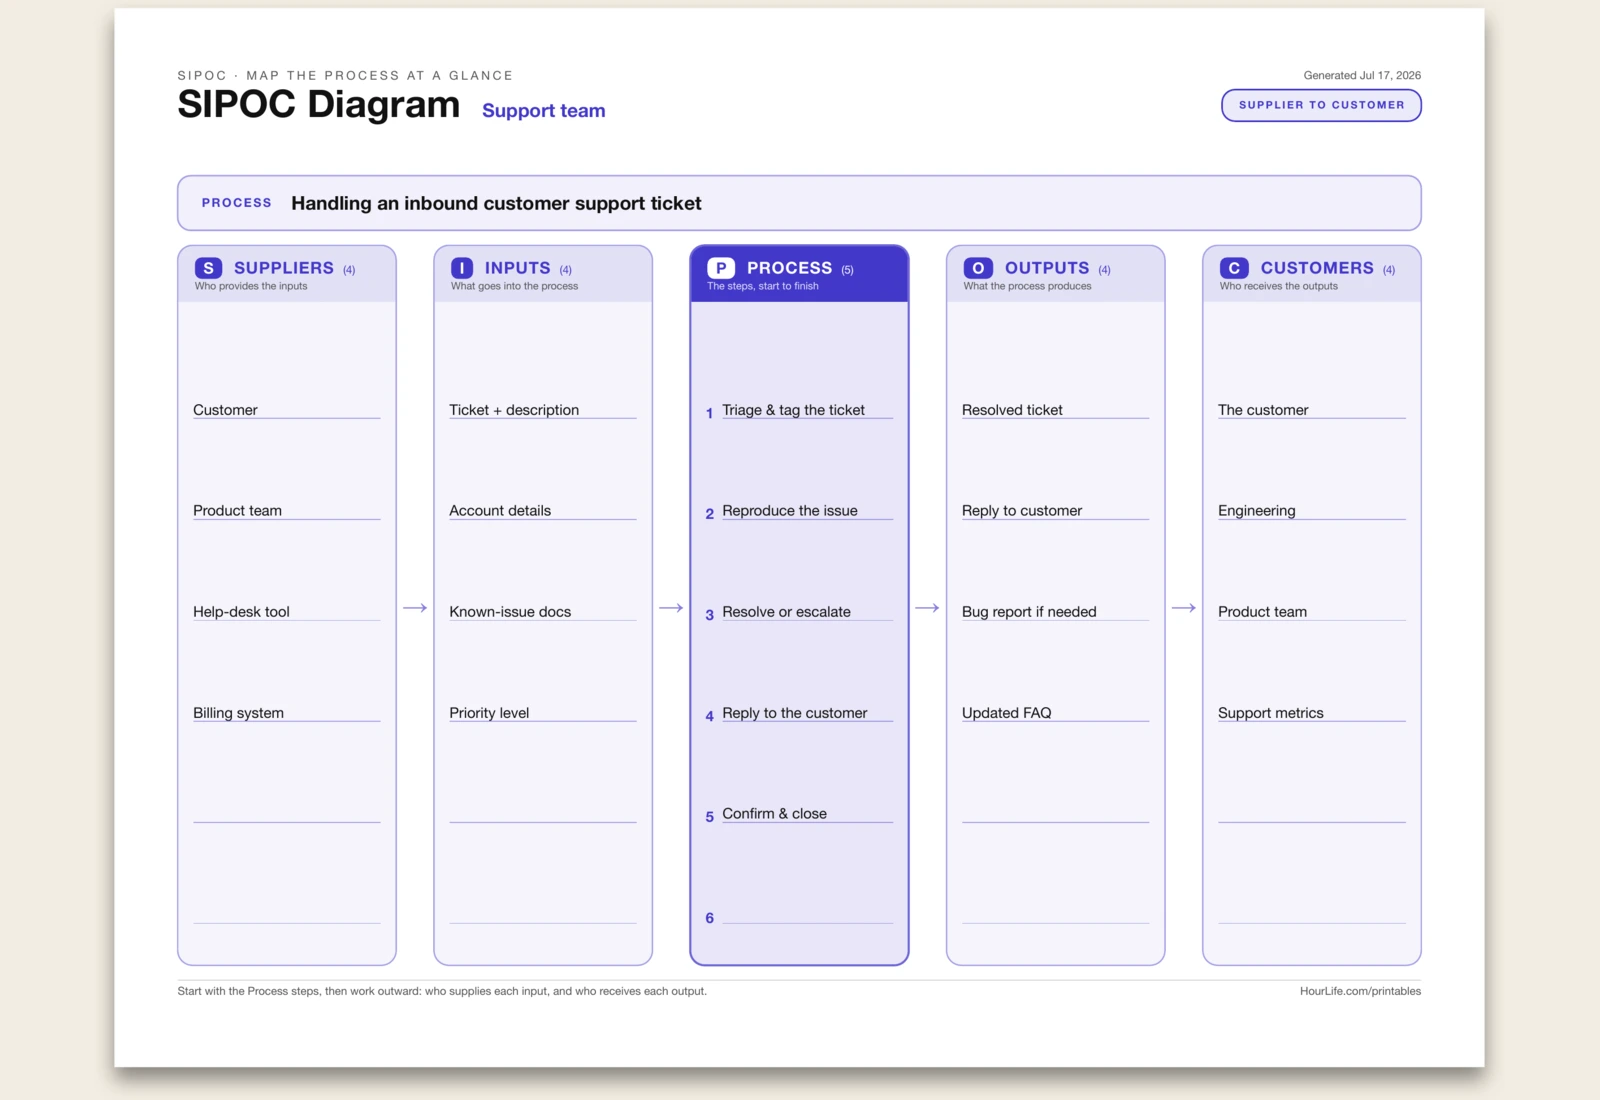Viewport: 1600px width, 1100px height.
Task: Open the HourLife.com/printables link
Action: pyautogui.click(x=1360, y=991)
